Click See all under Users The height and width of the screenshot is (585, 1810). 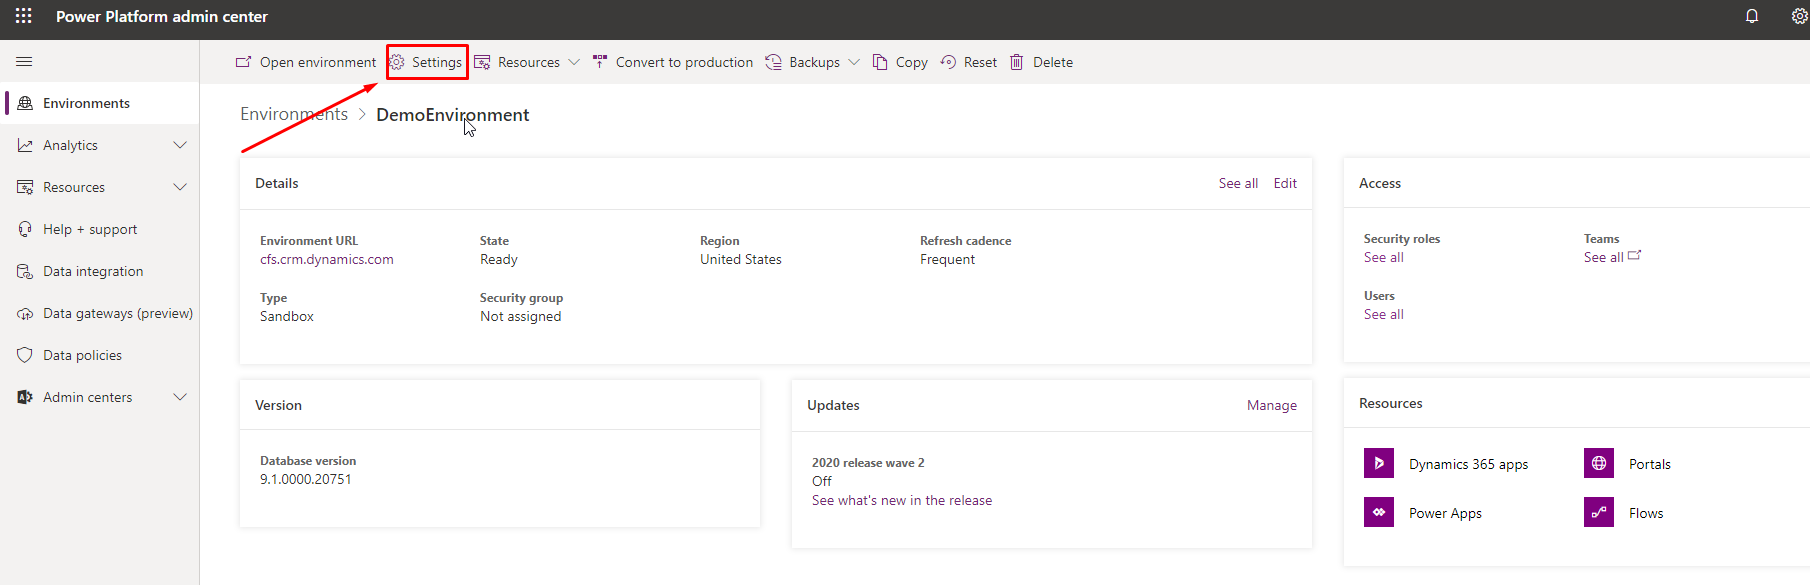tap(1384, 314)
